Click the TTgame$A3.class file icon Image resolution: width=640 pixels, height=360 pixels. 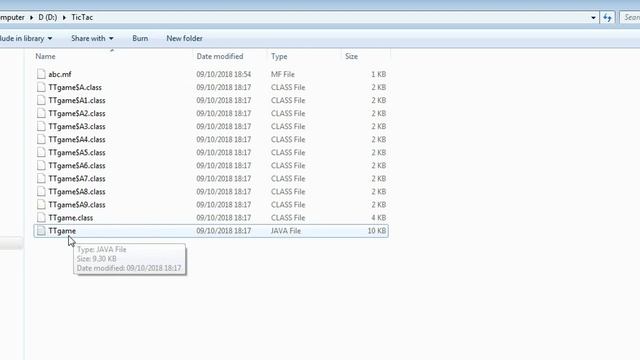point(41,126)
